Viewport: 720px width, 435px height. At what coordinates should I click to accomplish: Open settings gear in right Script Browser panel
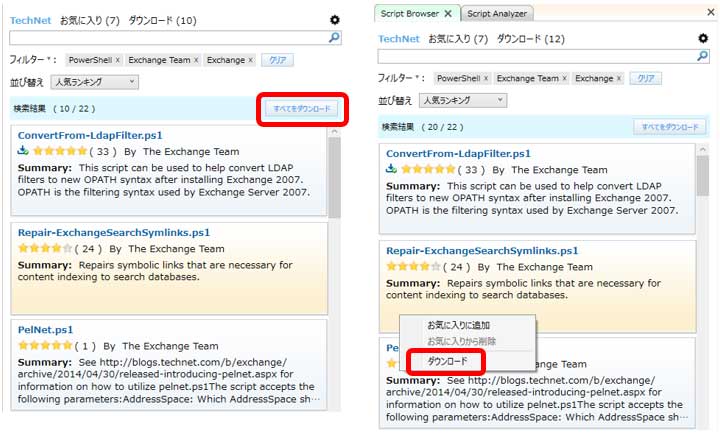click(x=703, y=38)
